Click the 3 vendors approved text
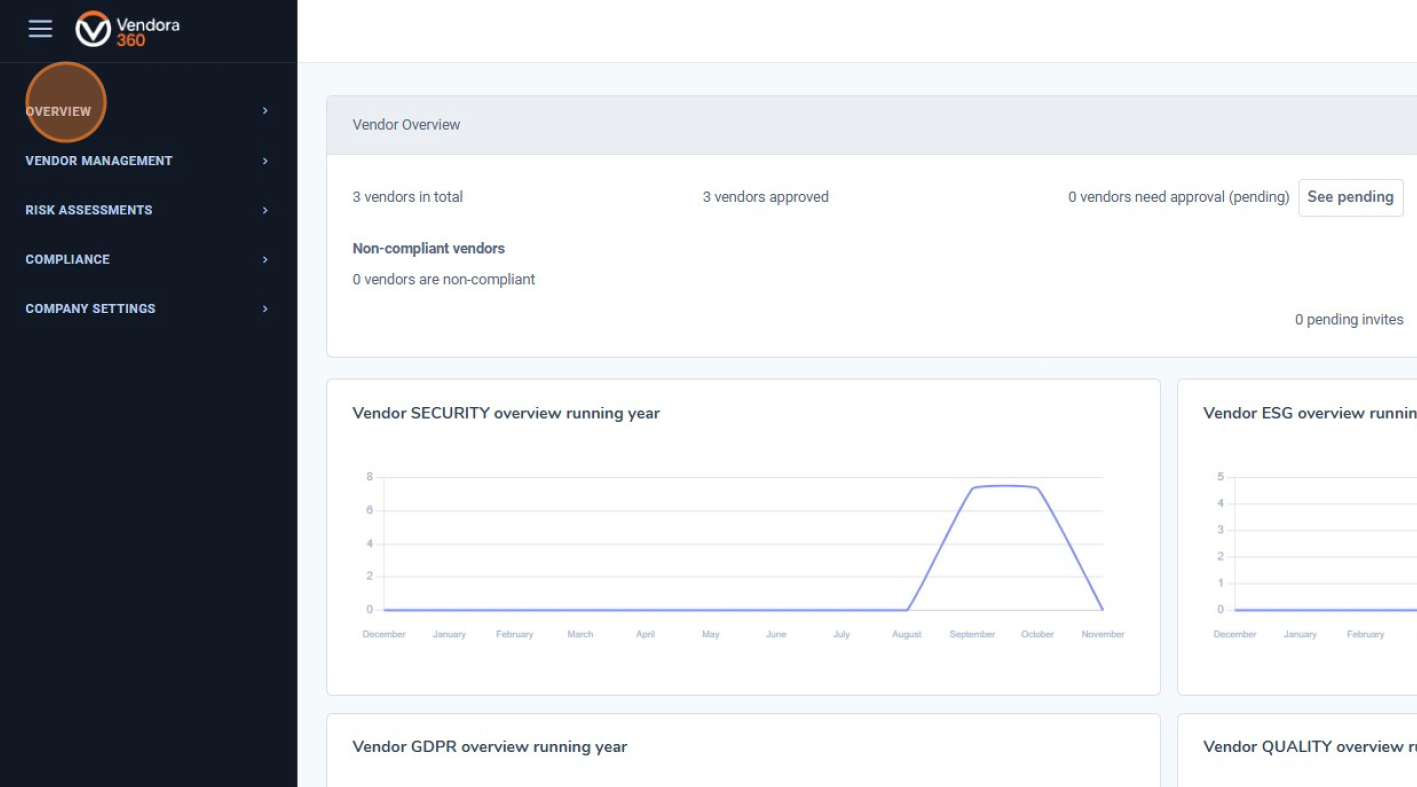This screenshot has height=787, width=1417. point(765,197)
